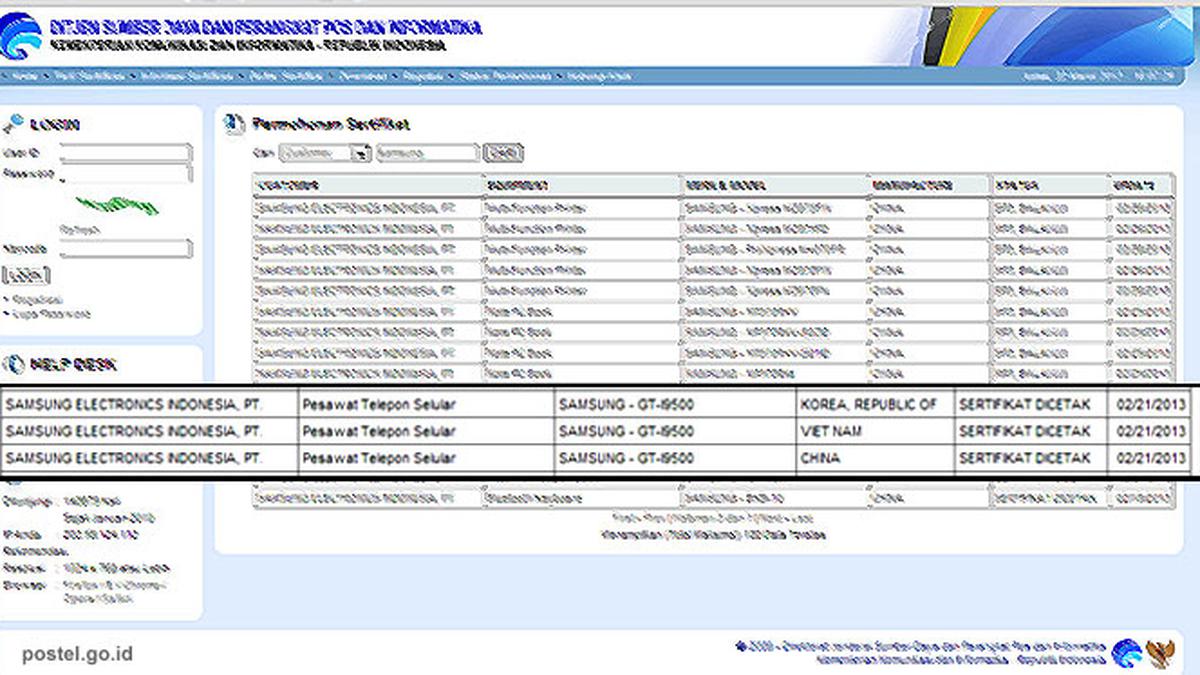Click the small Kominfo logo in footer
The width and height of the screenshot is (1200, 675).
point(1126,652)
